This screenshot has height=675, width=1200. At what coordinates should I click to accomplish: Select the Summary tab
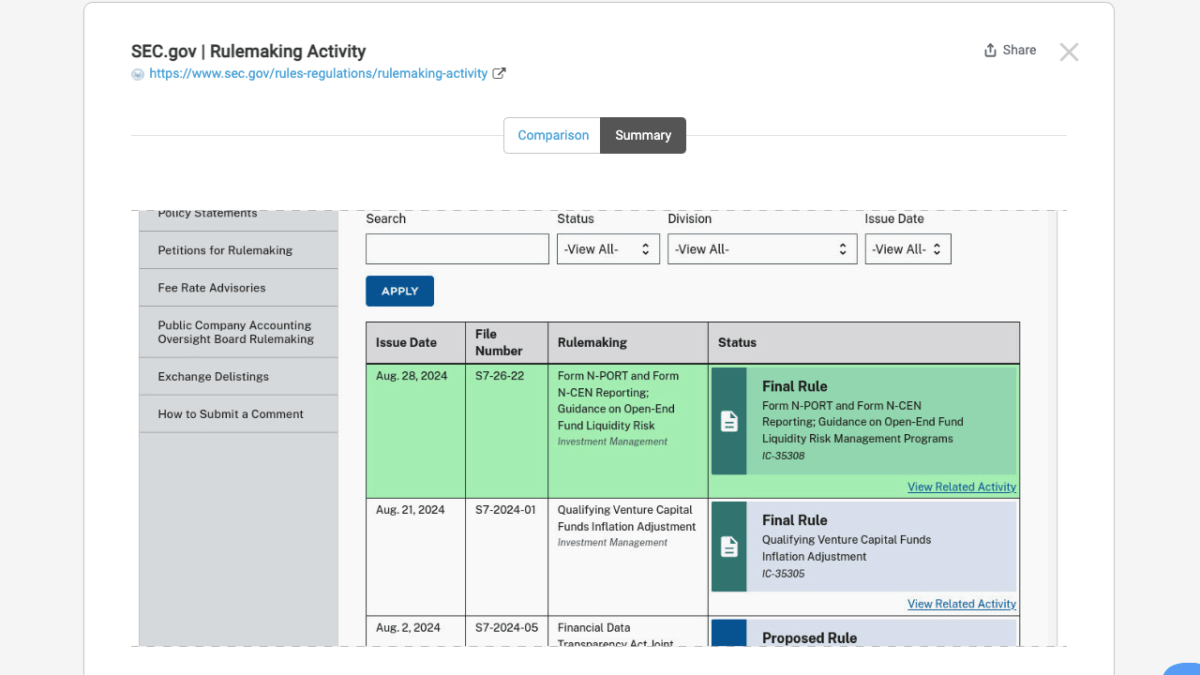tap(643, 135)
